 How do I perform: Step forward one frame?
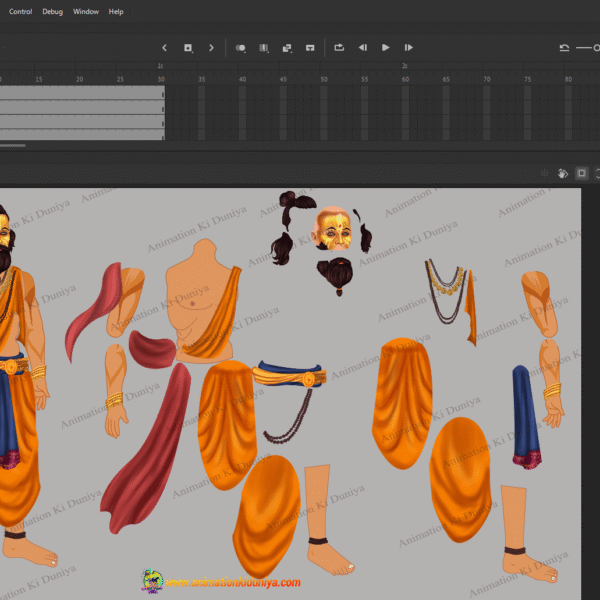(x=409, y=47)
